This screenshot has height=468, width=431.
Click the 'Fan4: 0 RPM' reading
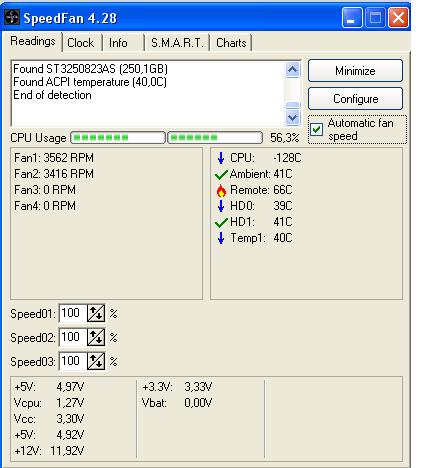coord(45,206)
